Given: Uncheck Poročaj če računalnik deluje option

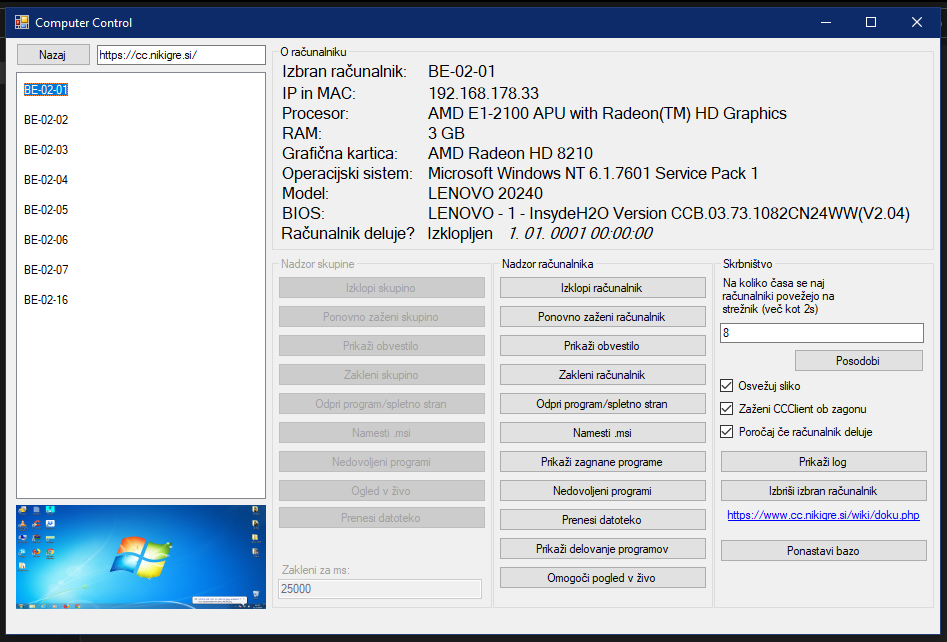Looking at the screenshot, I should tap(727, 432).
